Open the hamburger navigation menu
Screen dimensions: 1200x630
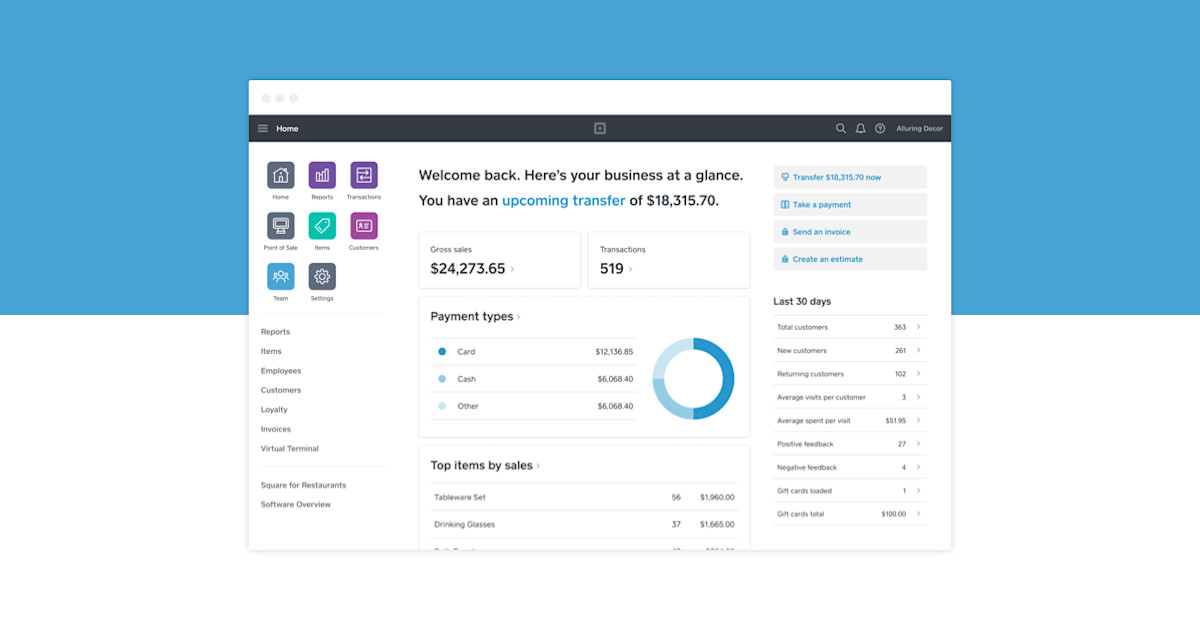[x=262, y=128]
